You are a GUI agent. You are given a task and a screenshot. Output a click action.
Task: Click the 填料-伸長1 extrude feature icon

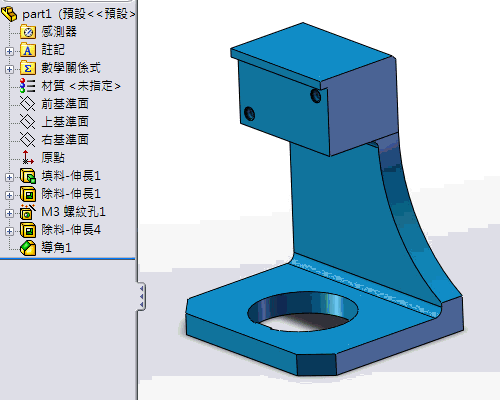pos(28,176)
